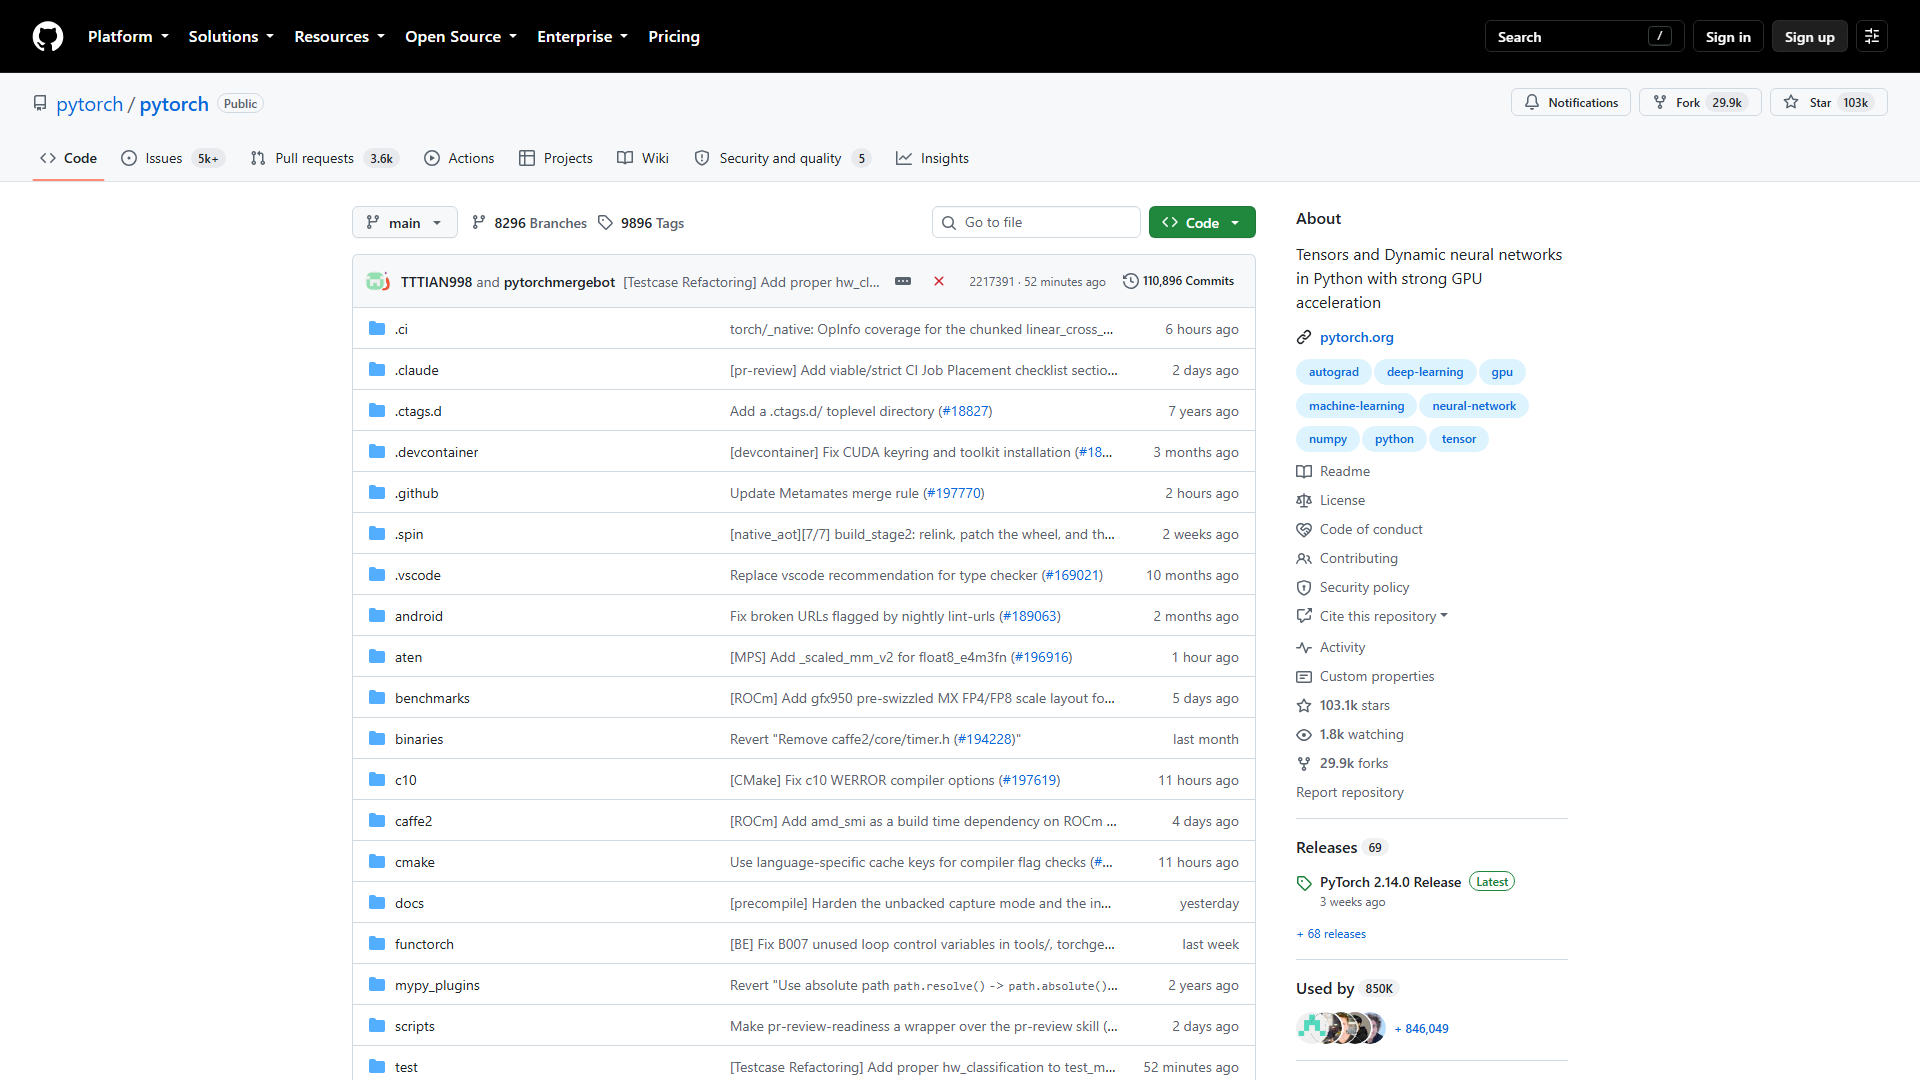Click the Fork repository button

(1700, 103)
